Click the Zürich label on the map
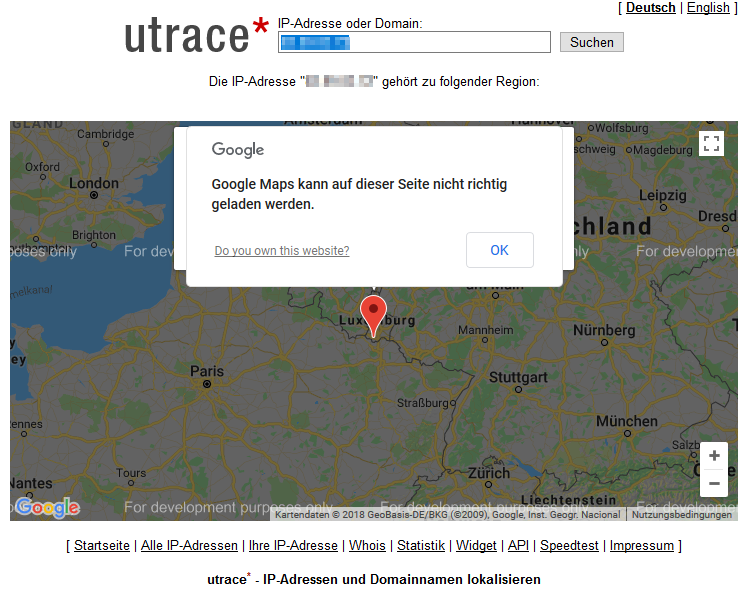The height and width of the screenshot is (608, 754). (489, 473)
